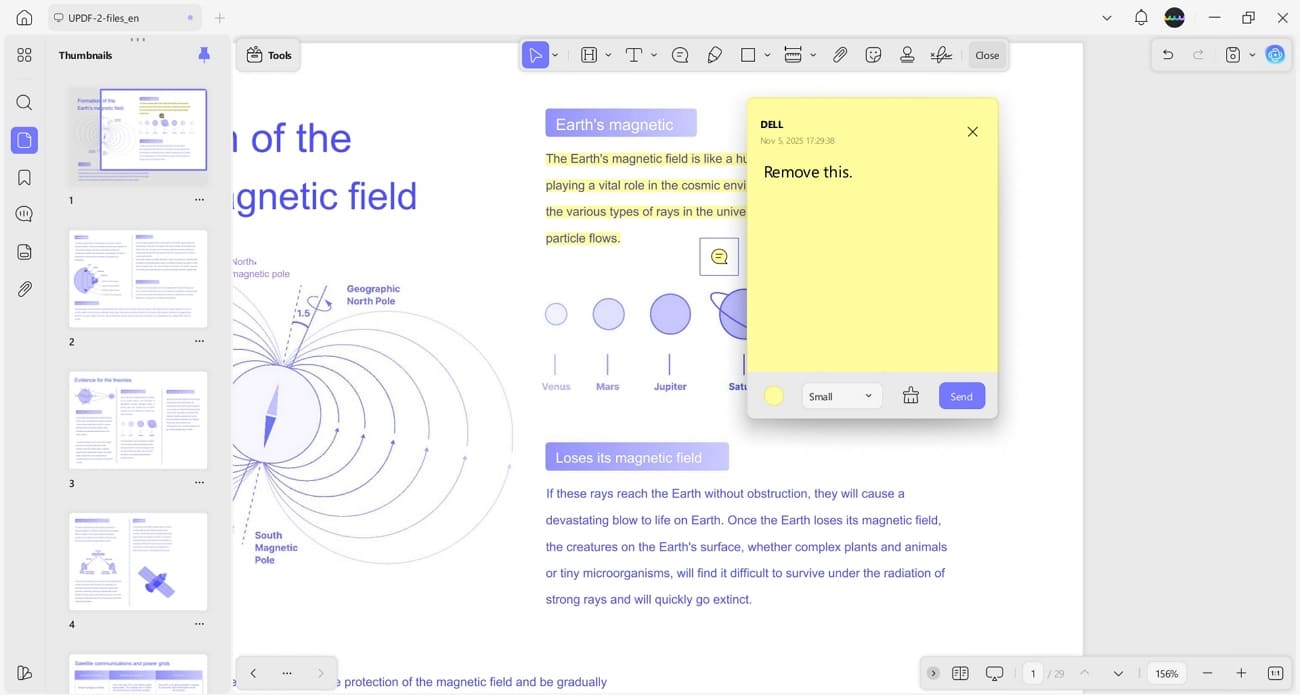Send the sticky note comment
The height and width of the screenshot is (695, 1300).
click(x=960, y=396)
